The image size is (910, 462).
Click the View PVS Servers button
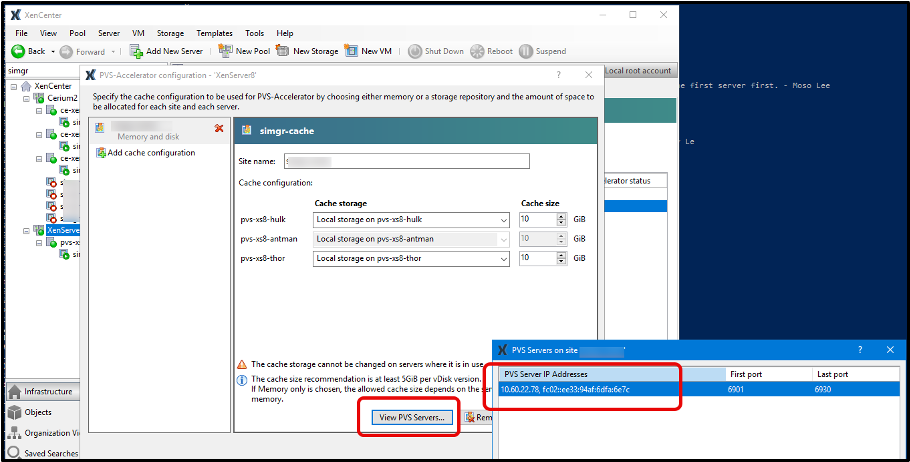coord(410,417)
